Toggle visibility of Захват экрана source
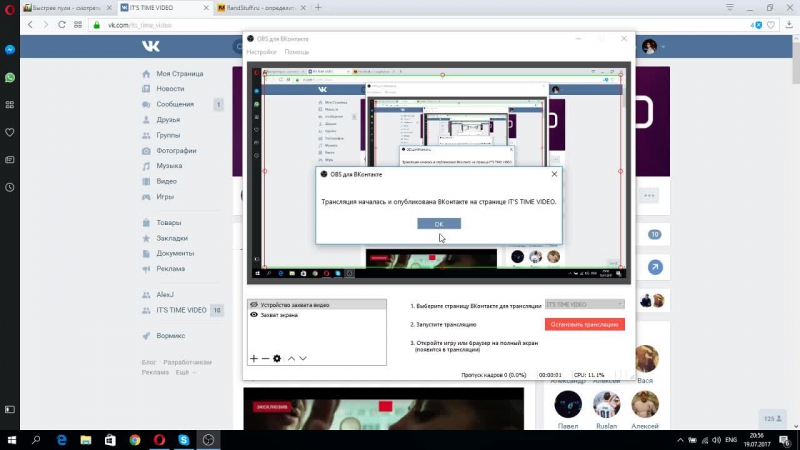Screen dimensions: 800x450 (x=254, y=315)
